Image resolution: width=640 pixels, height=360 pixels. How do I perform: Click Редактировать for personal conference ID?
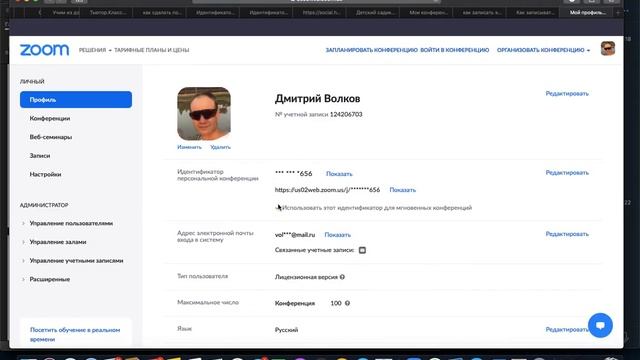click(x=567, y=173)
